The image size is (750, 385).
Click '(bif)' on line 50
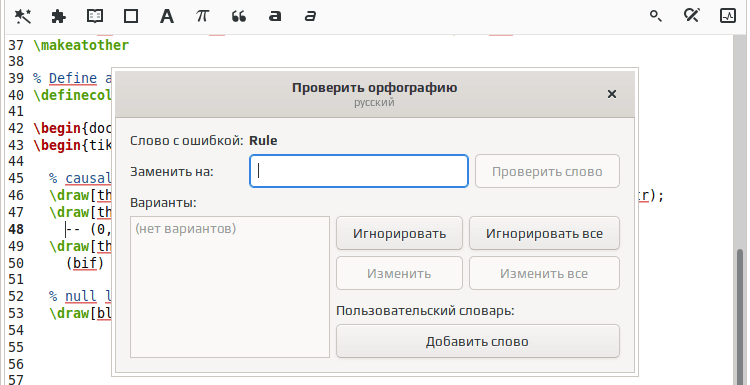tap(85, 263)
